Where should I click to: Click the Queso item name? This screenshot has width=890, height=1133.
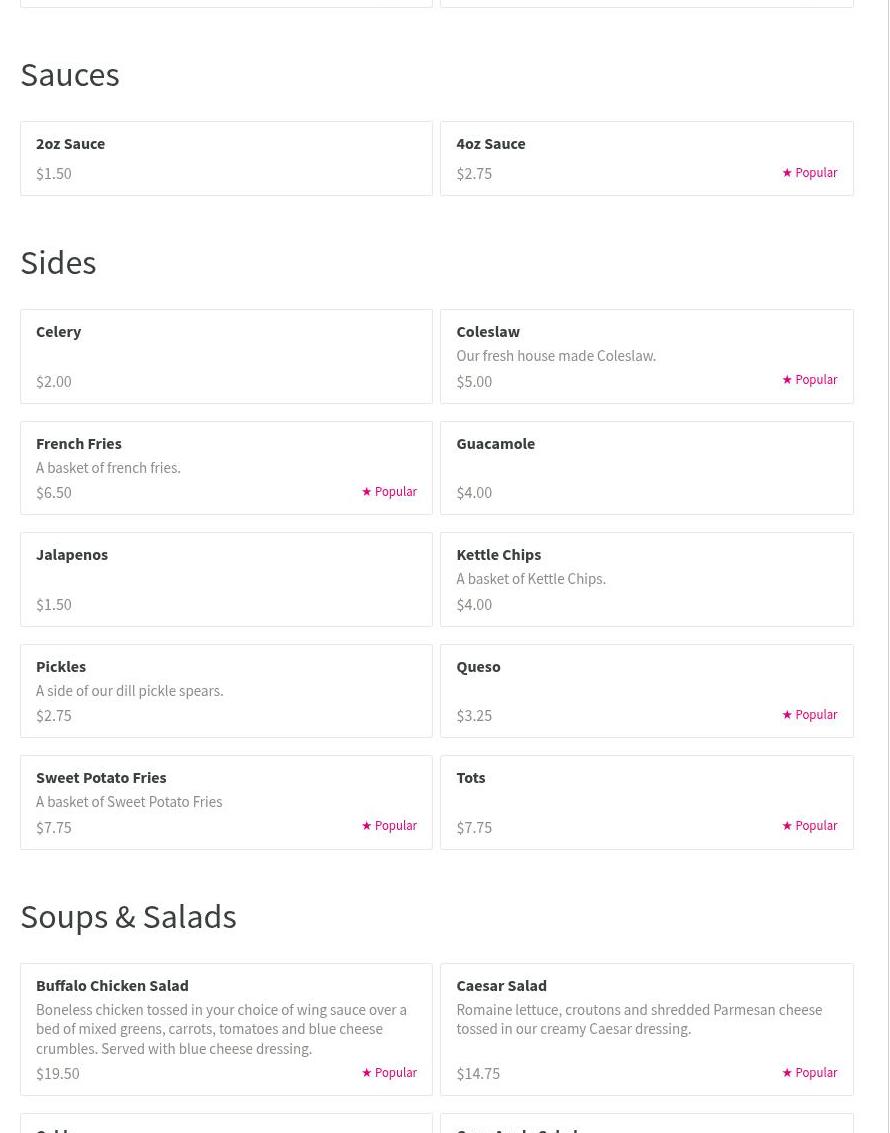(478, 667)
